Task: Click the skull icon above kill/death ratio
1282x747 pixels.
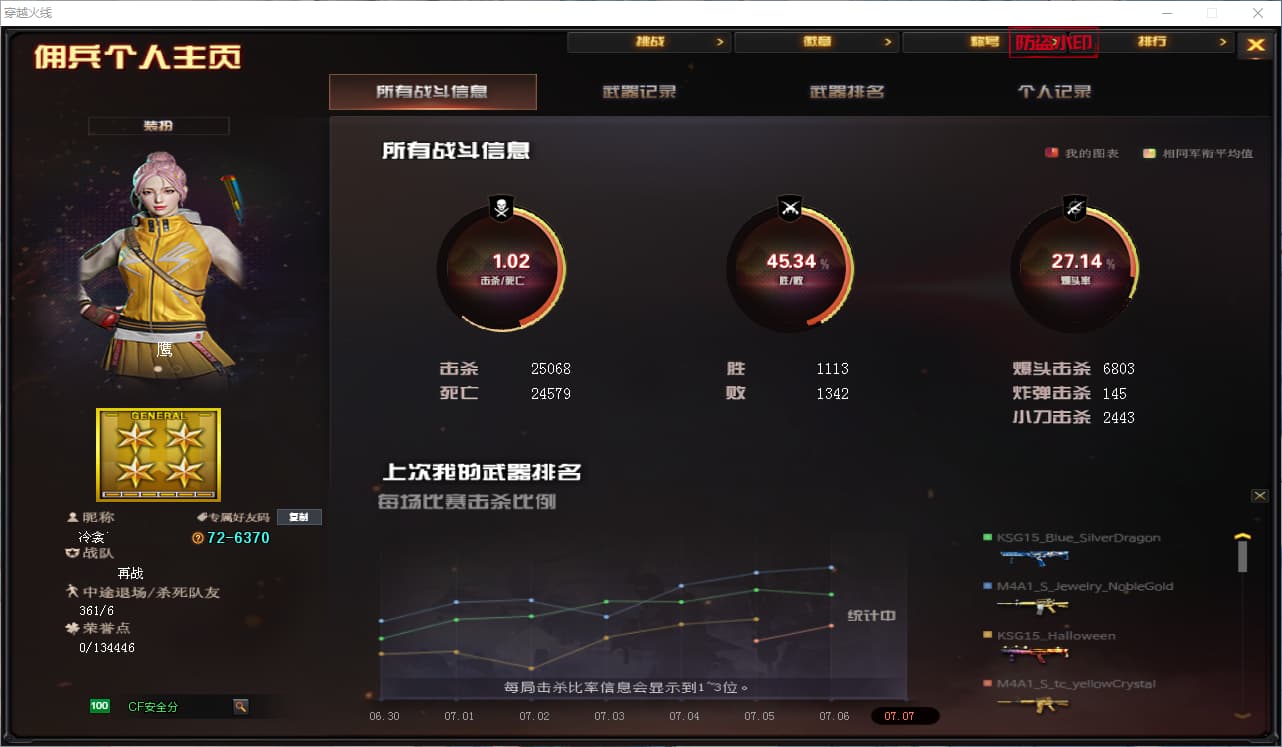Action: pos(501,208)
